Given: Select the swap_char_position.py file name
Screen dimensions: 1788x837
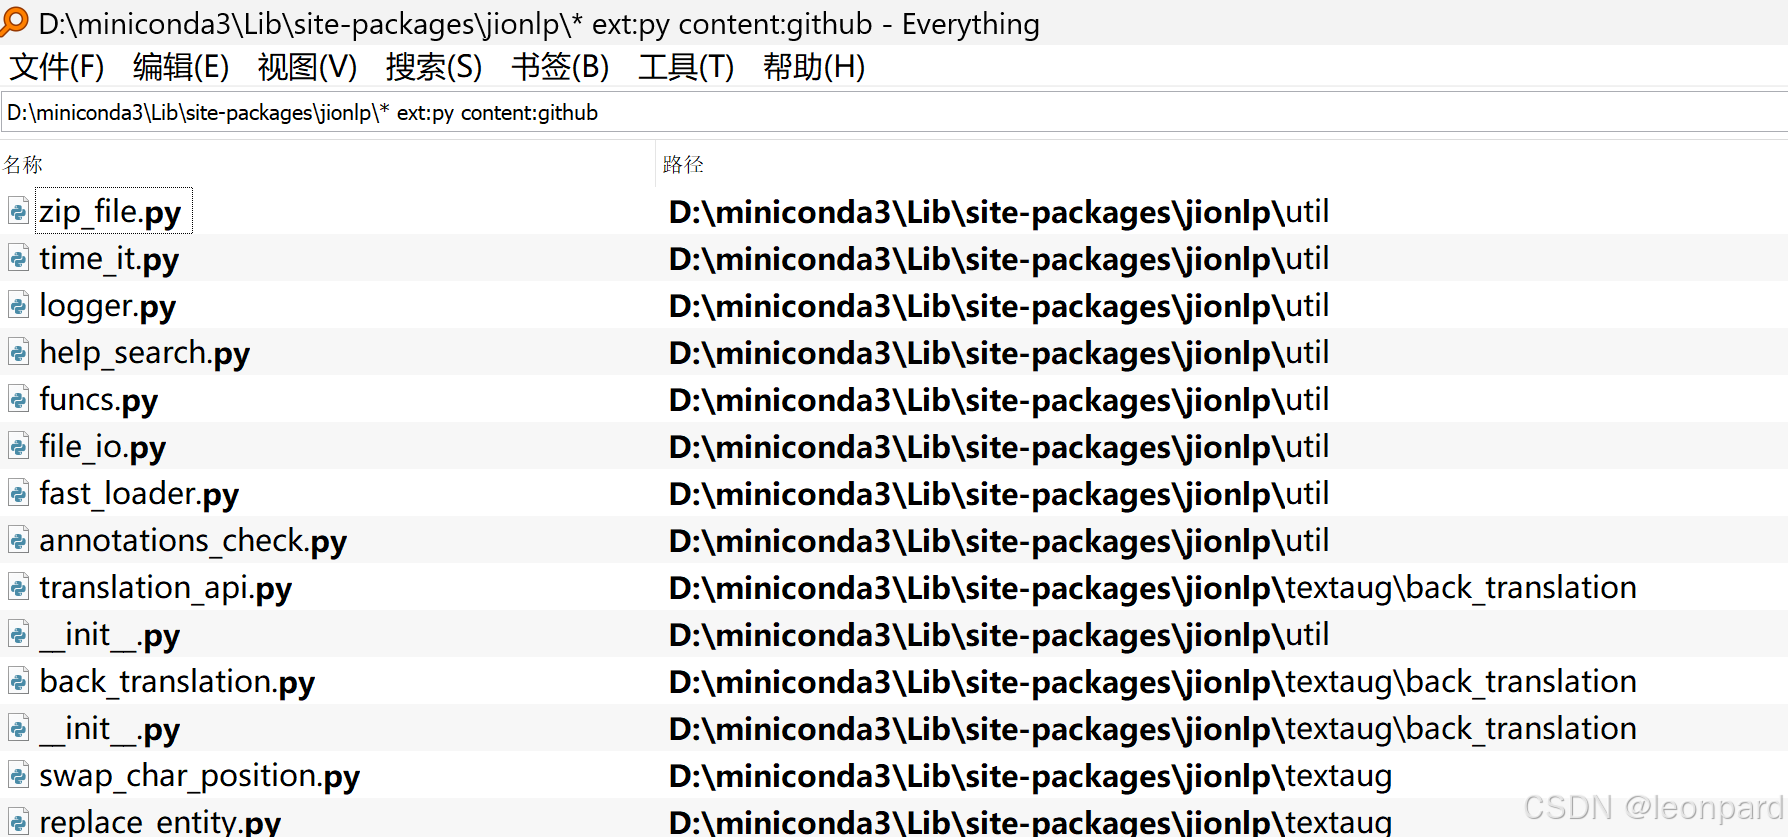Looking at the screenshot, I should point(199,776).
